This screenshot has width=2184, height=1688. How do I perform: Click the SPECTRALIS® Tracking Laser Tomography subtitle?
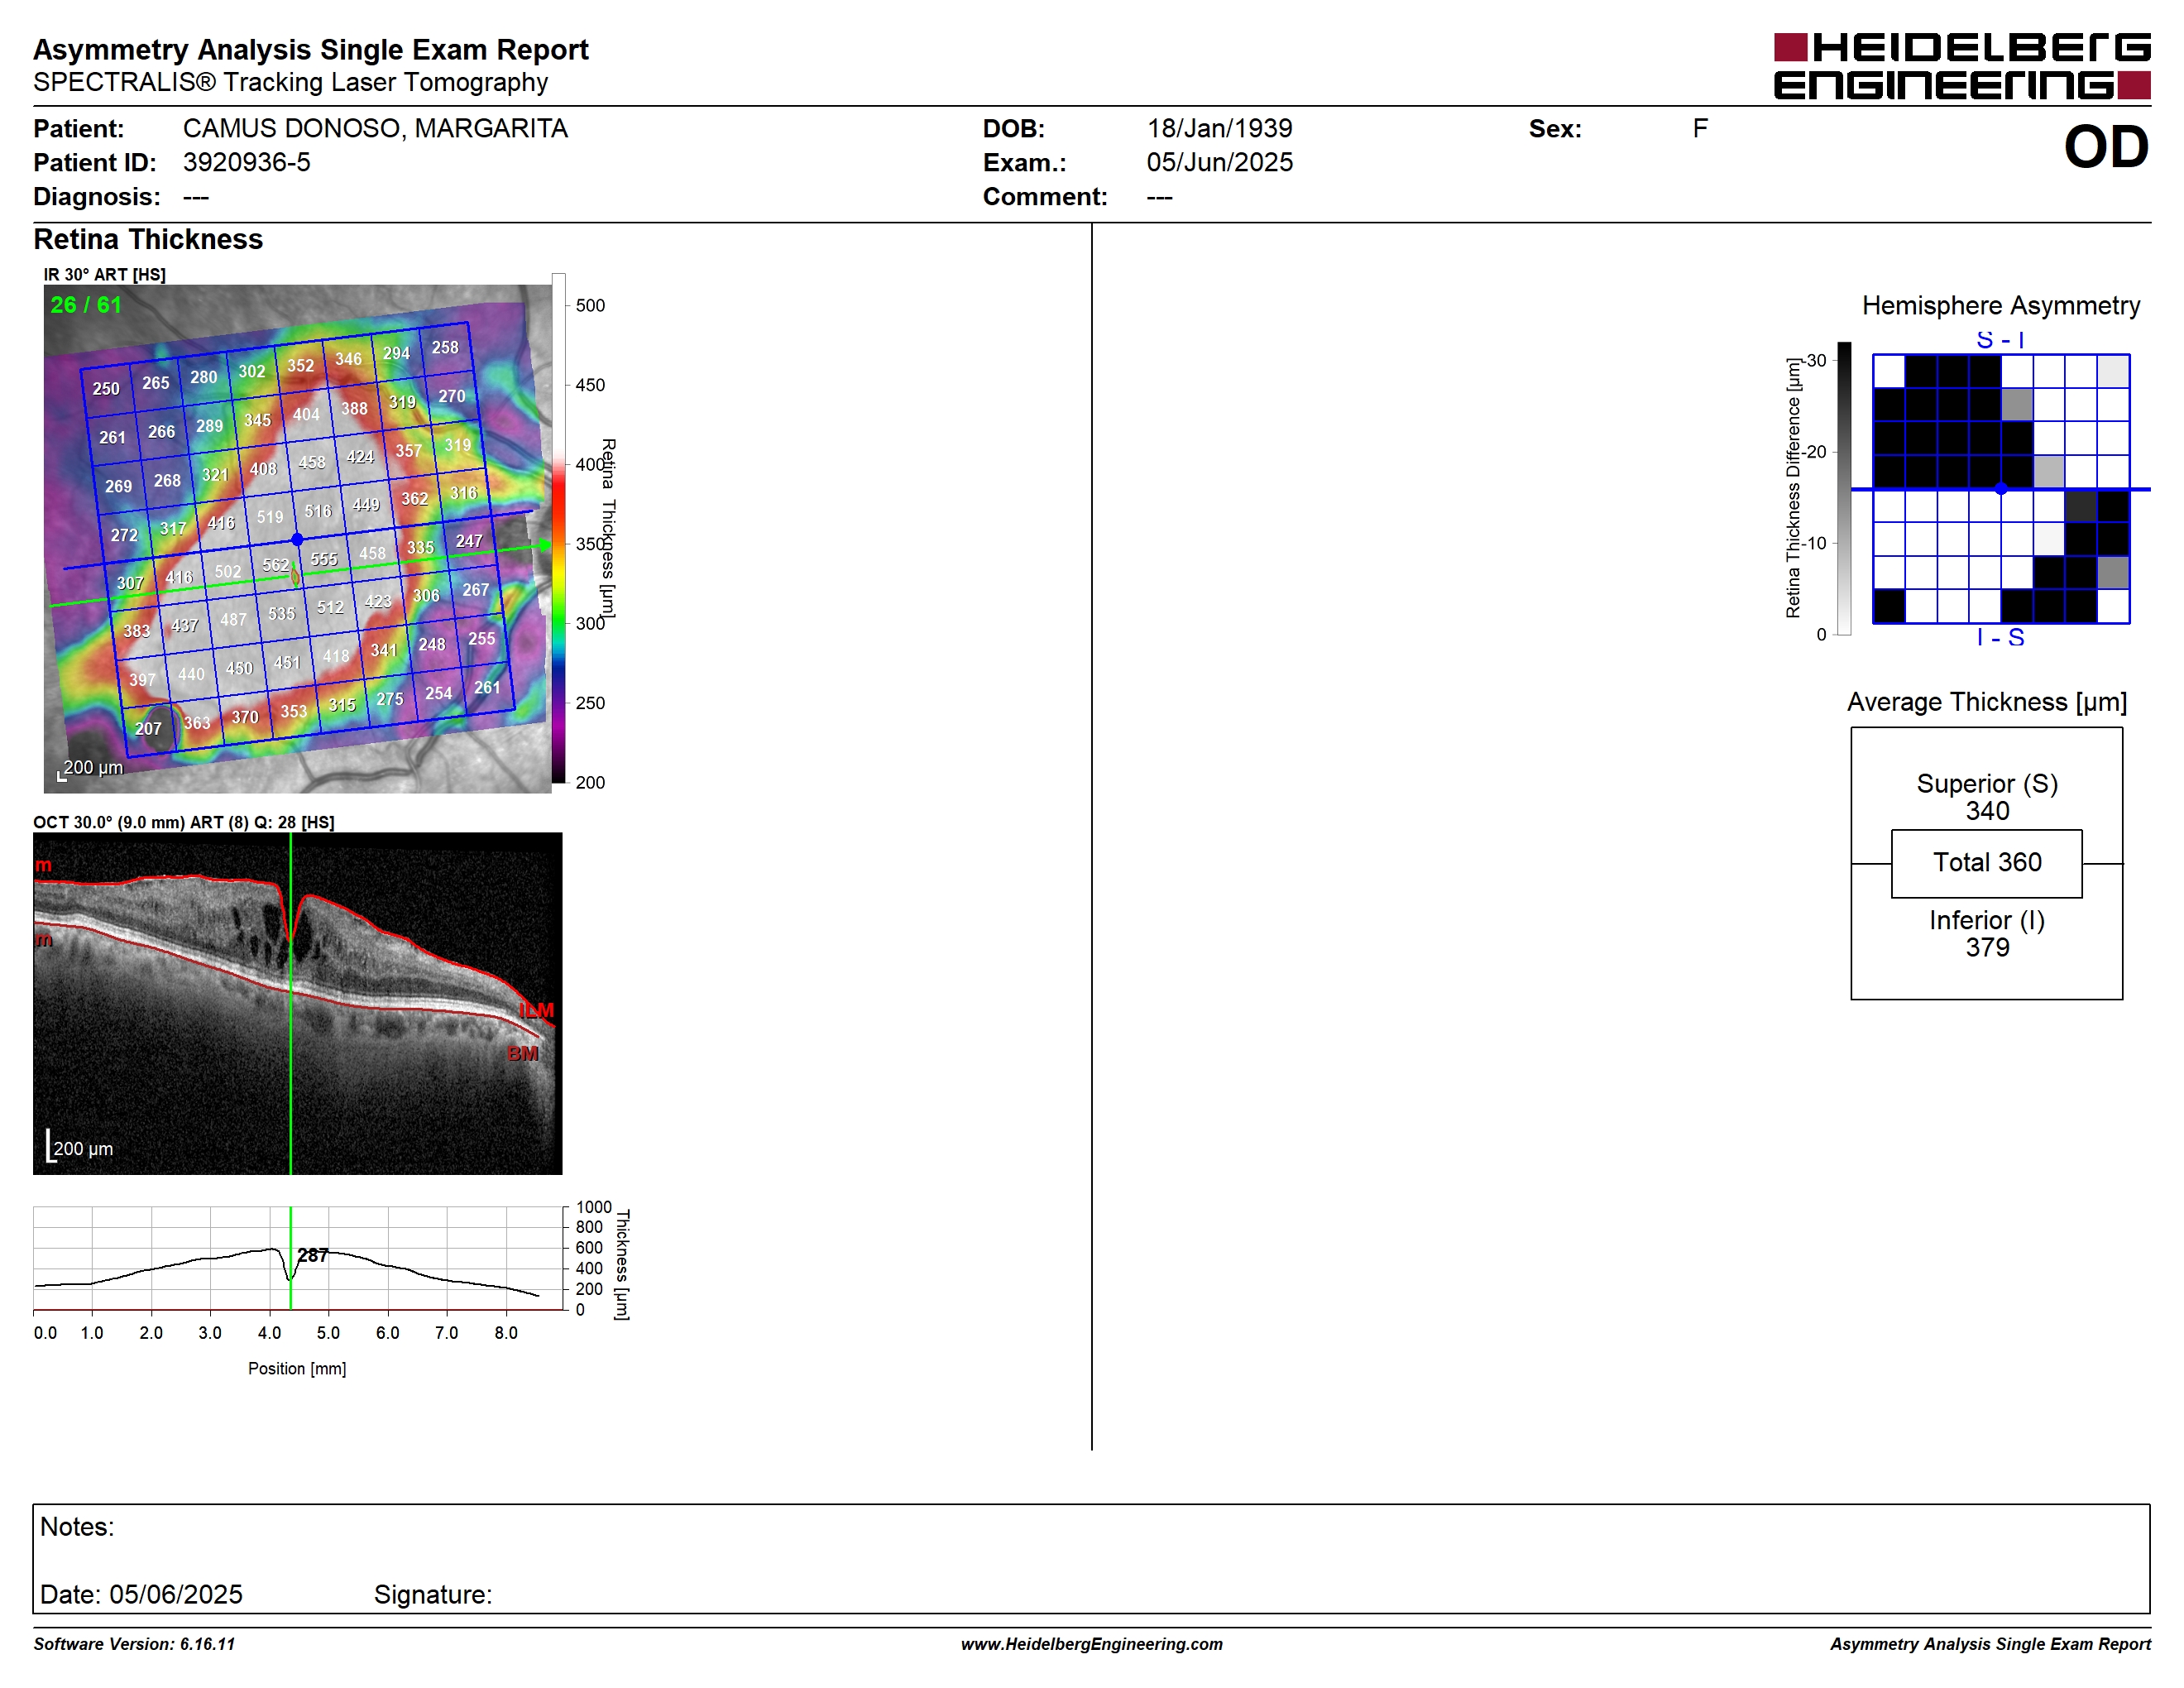point(290,83)
